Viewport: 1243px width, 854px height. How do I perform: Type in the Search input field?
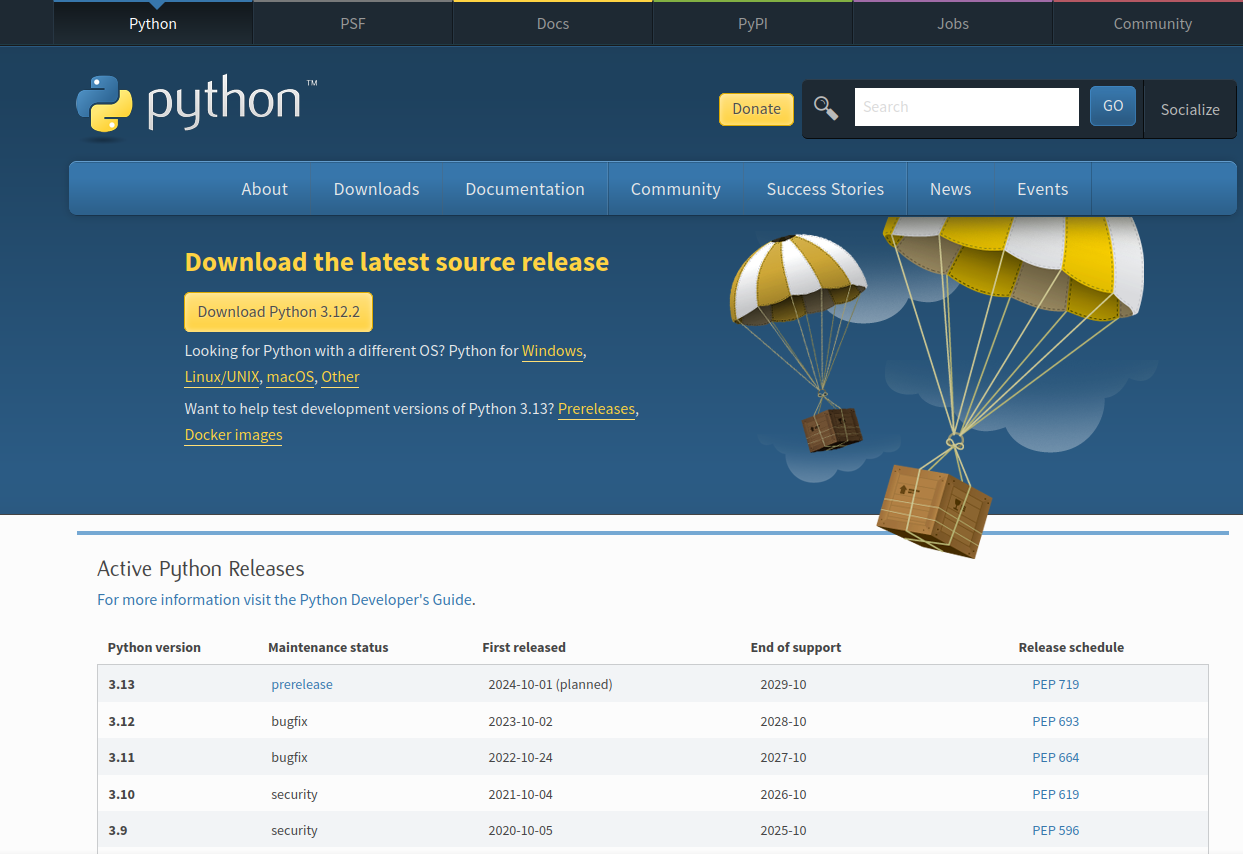[966, 107]
